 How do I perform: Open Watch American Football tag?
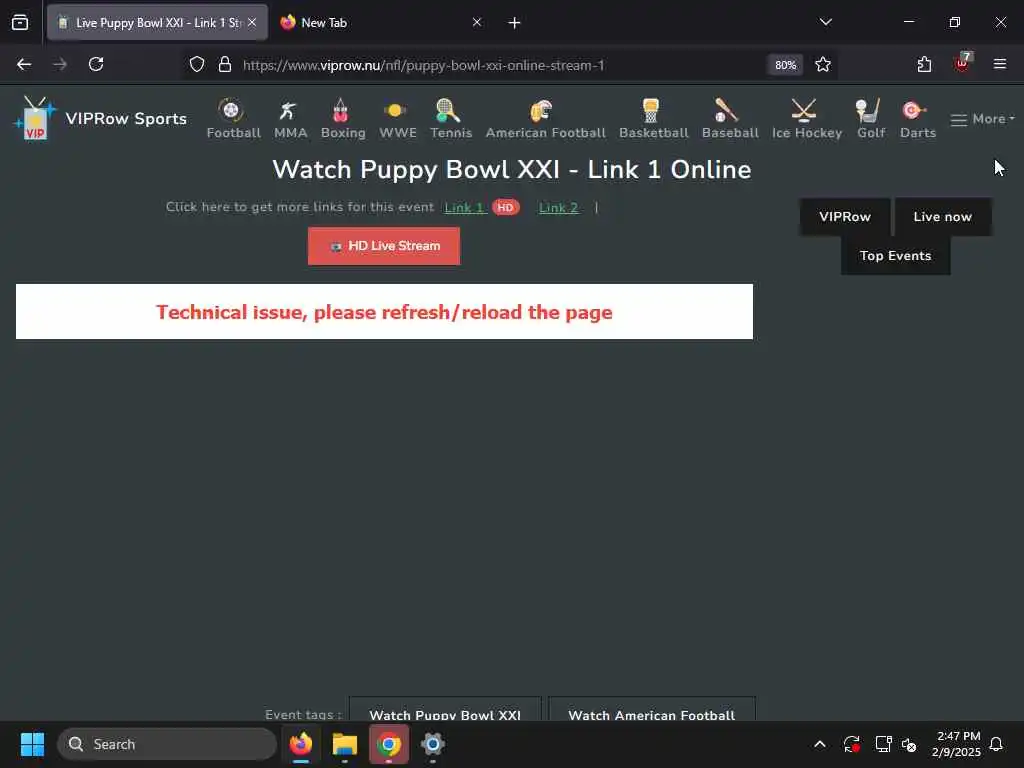(652, 710)
